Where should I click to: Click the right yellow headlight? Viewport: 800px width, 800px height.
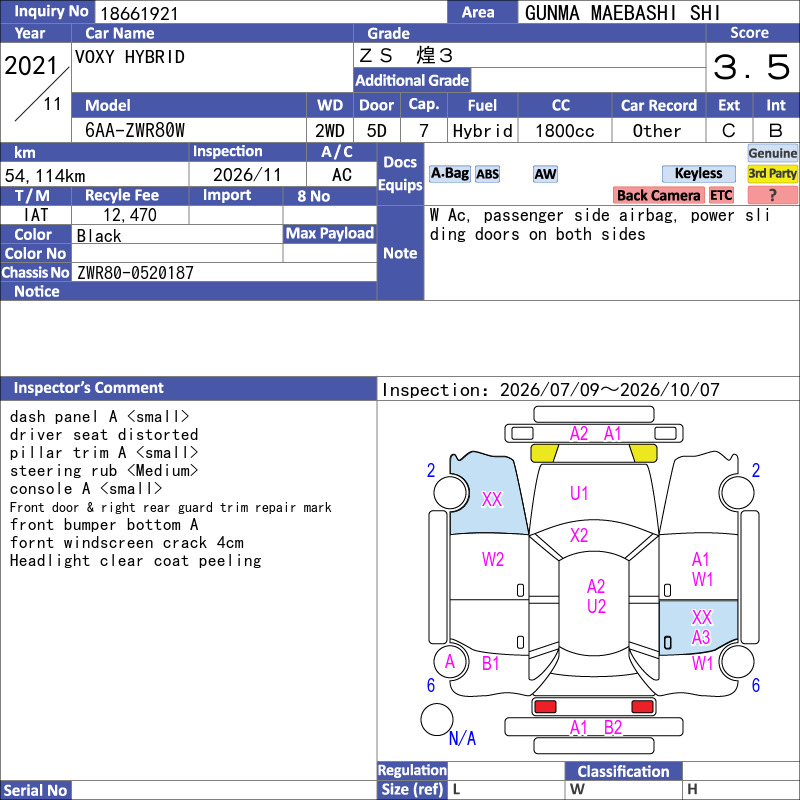[643, 453]
